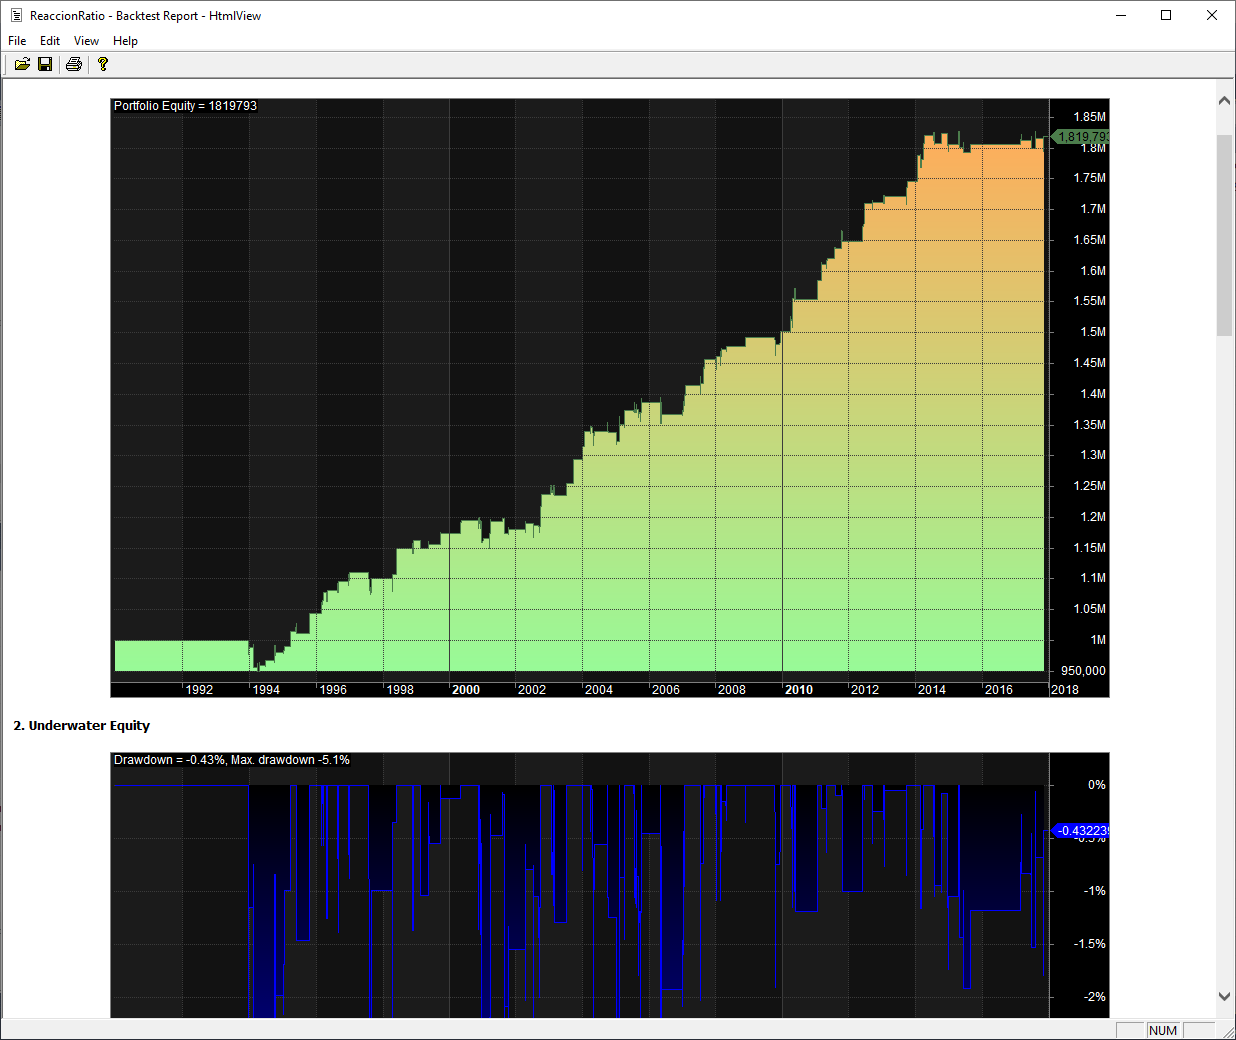Click the Save report toolbar icon

pos(45,64)
